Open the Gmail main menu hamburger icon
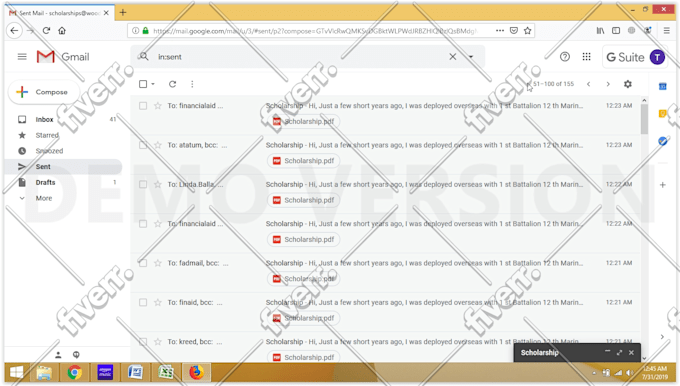Screen dimensions: 680x386 pos(22,57)
